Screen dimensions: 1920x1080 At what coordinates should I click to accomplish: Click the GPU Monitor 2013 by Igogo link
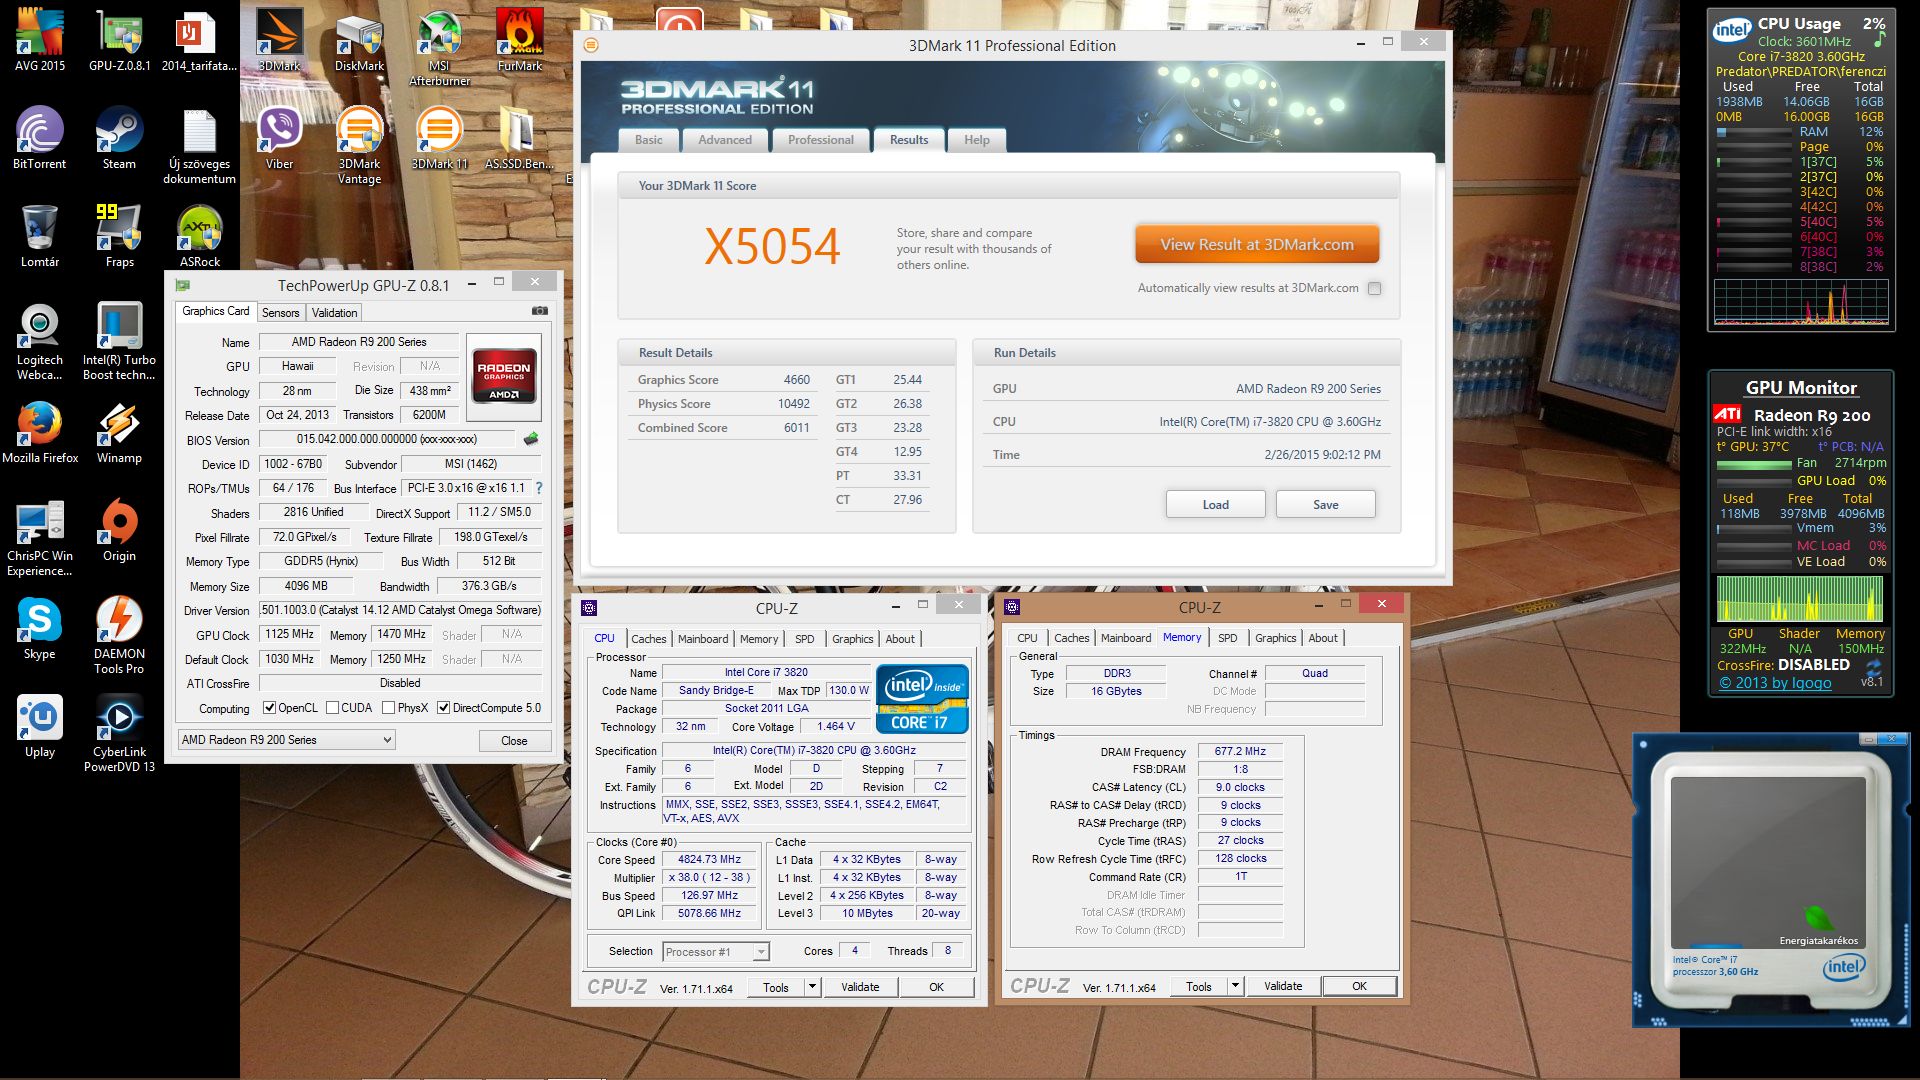click(1775, 683)
